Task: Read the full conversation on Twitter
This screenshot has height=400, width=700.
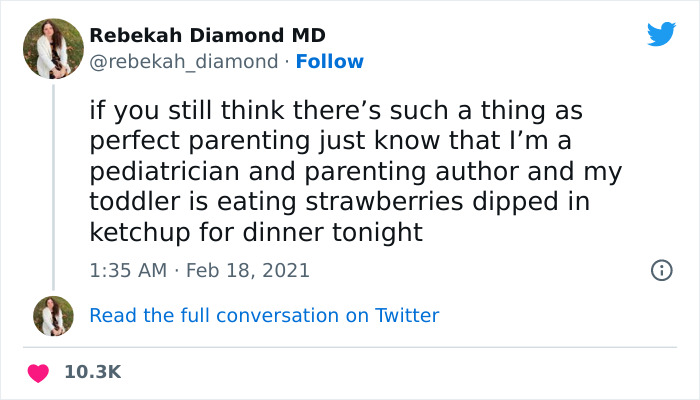Action: [x=264, y=316]
